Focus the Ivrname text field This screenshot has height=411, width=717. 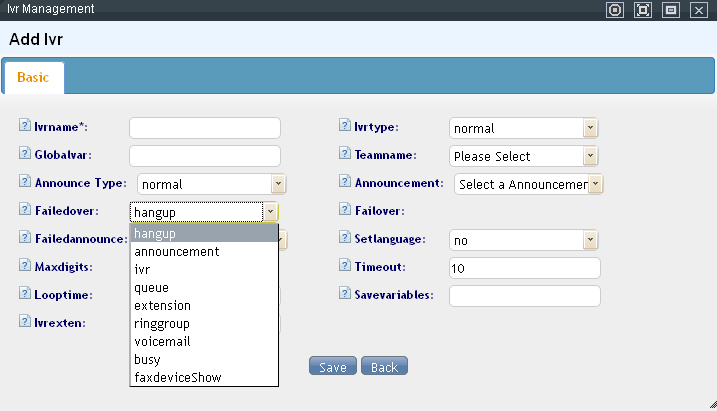[x=205, y=128]
